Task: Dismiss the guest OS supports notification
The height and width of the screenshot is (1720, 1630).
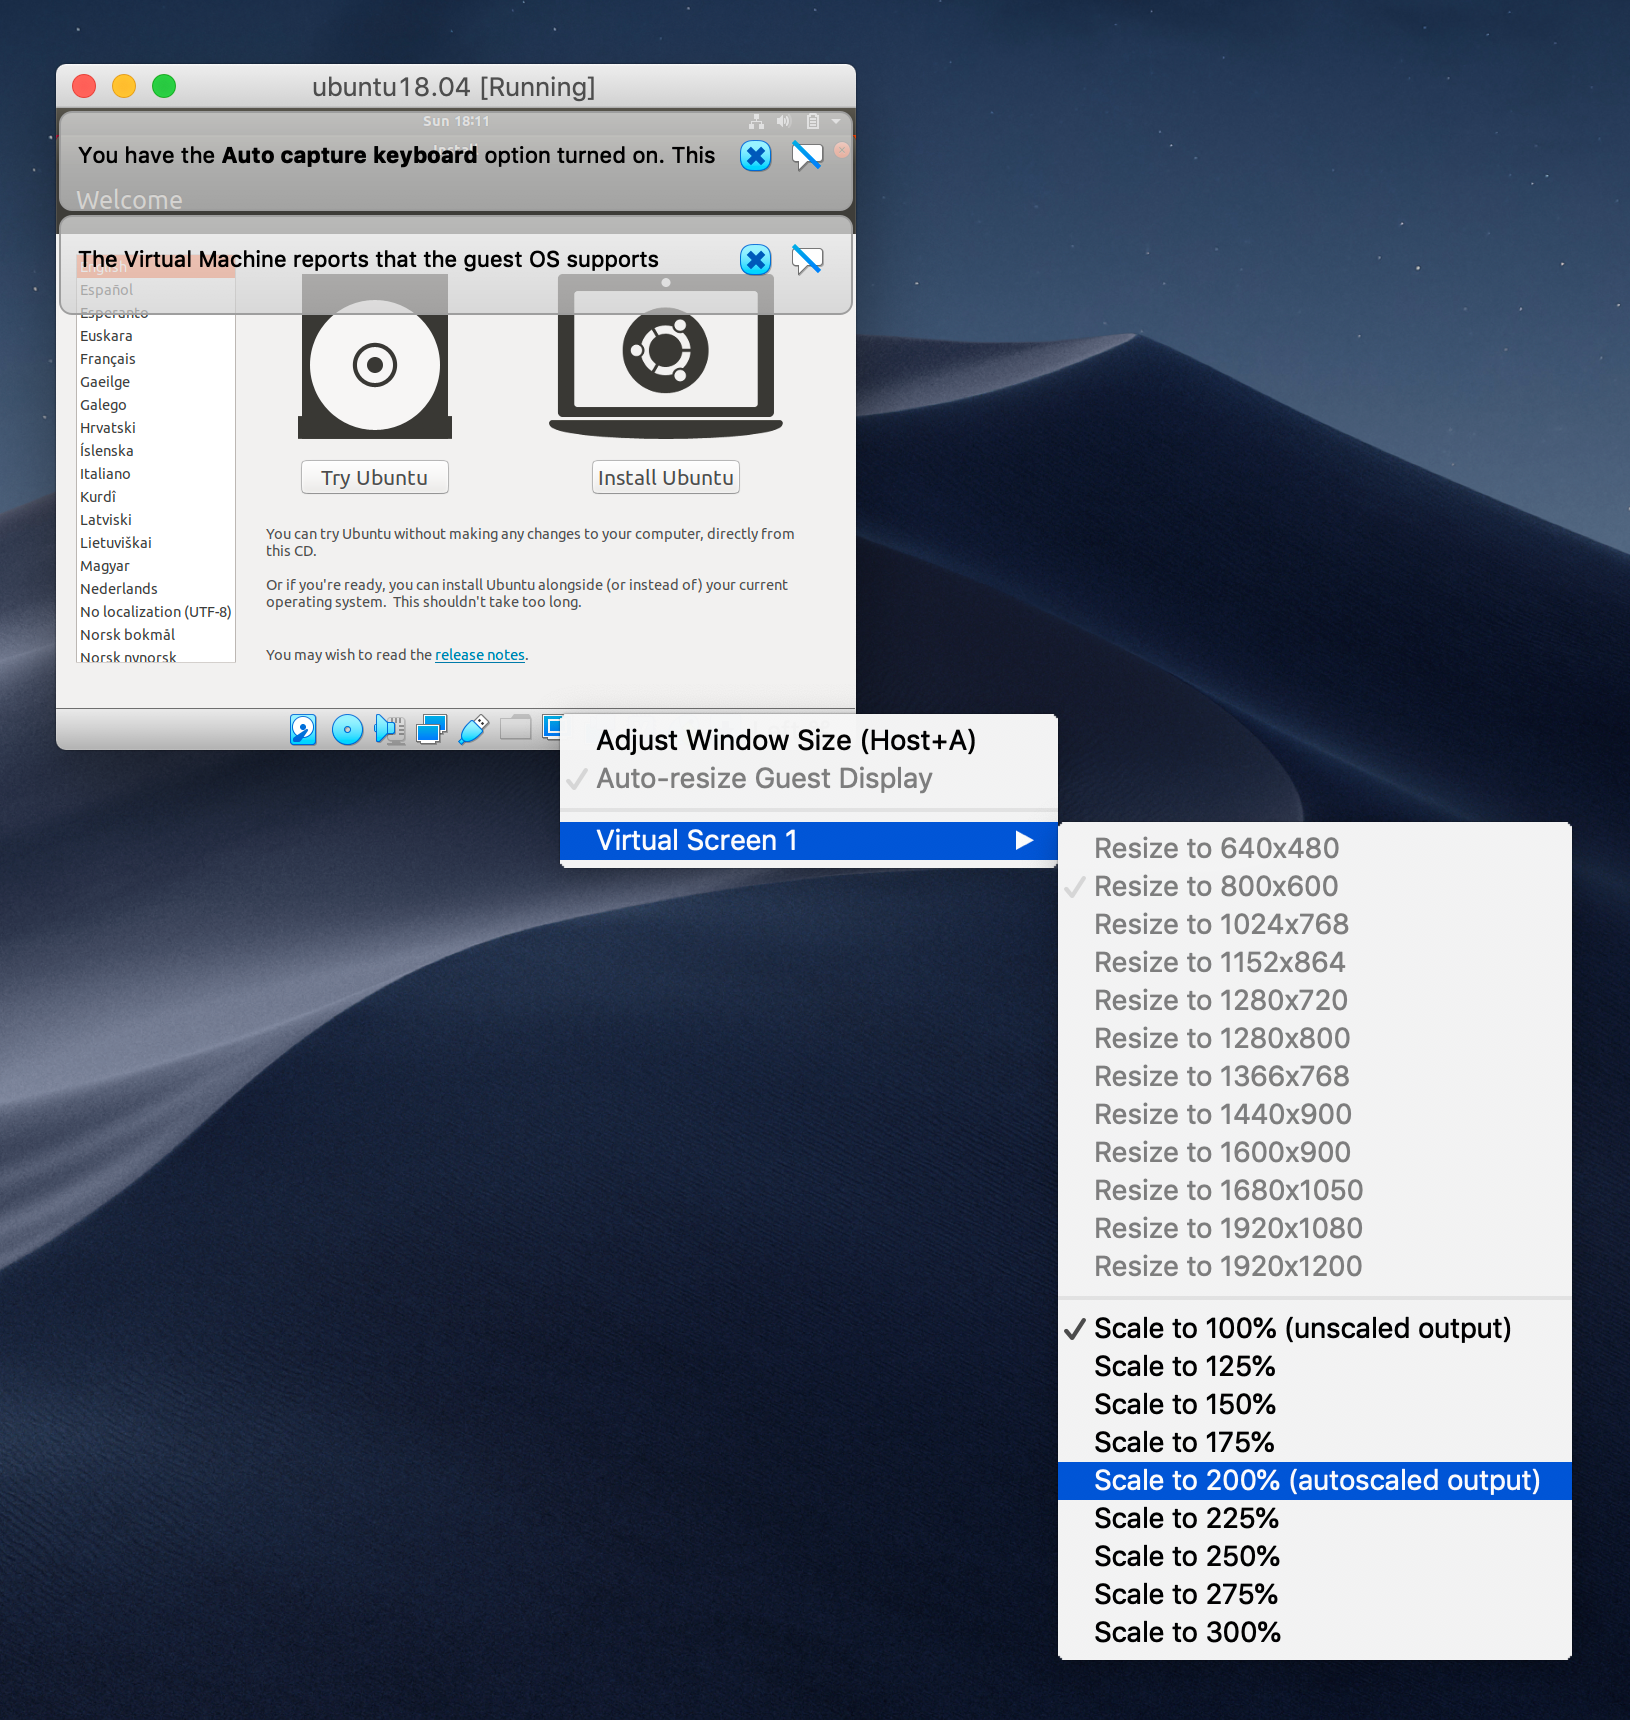Action: [x=756, y=260]
